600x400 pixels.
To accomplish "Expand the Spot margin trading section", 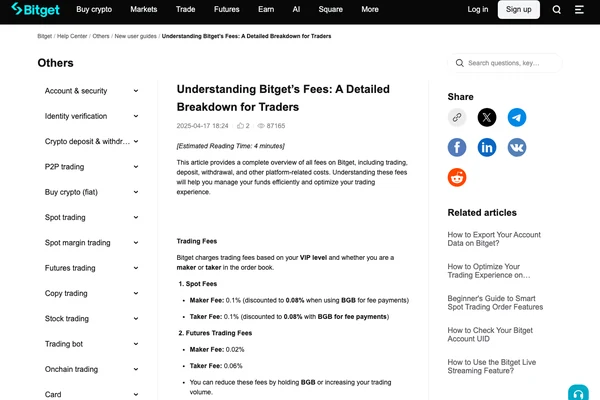I will pyautogui.click(x=91, y=243).
